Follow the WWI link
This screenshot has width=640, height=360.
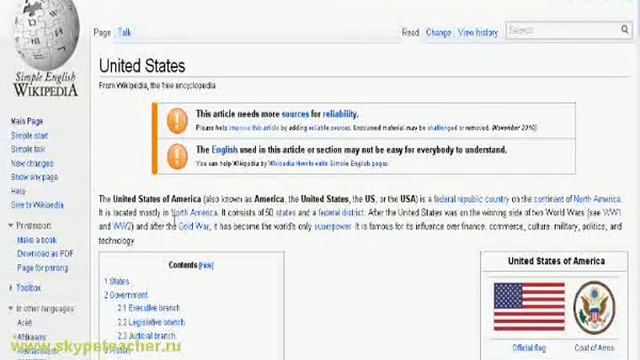(x=611, y=213)
